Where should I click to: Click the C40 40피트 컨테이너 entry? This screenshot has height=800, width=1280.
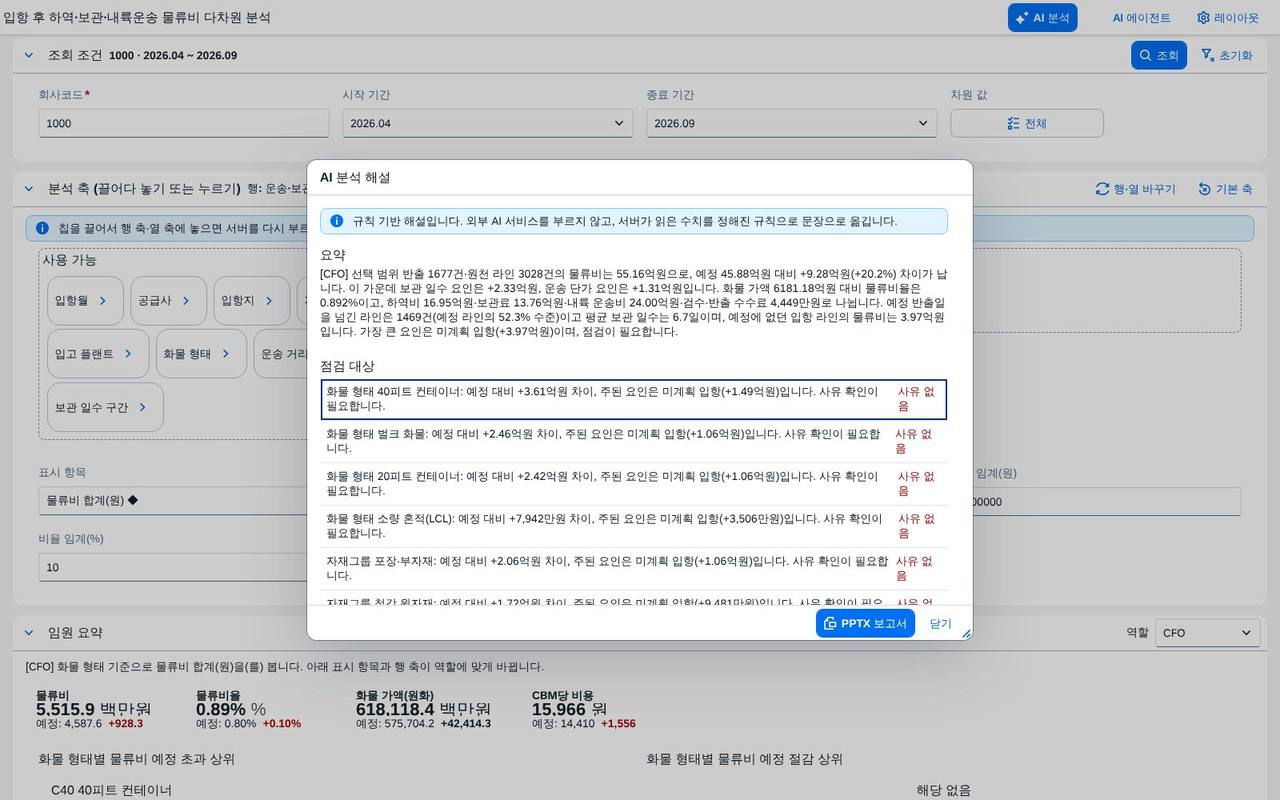click(112, 790)
